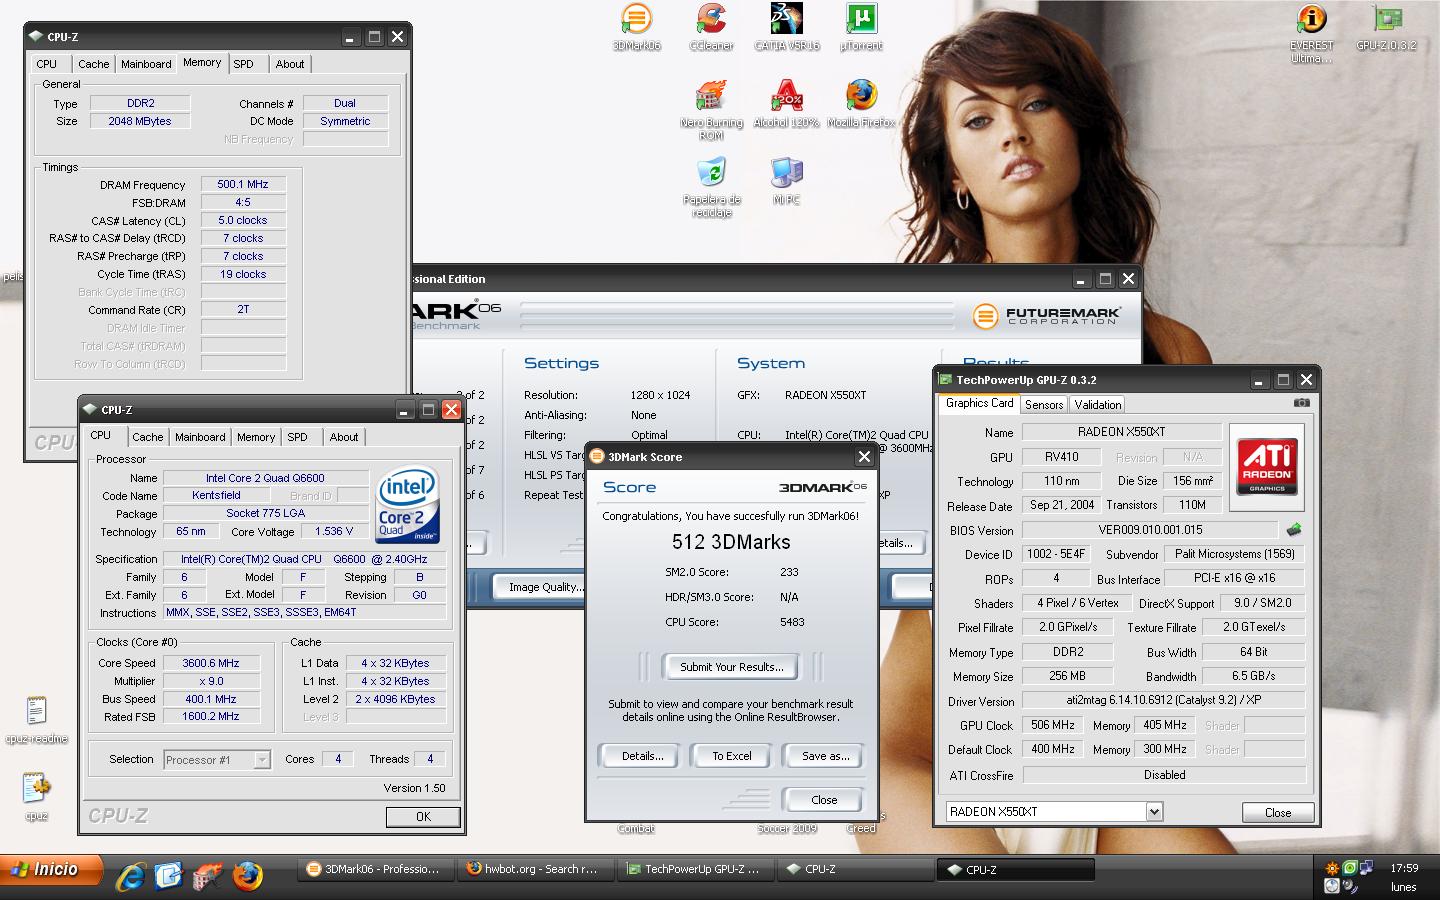
Task: Click the Instructions field in CPU-Z
Action: click(x=304, y=612)
